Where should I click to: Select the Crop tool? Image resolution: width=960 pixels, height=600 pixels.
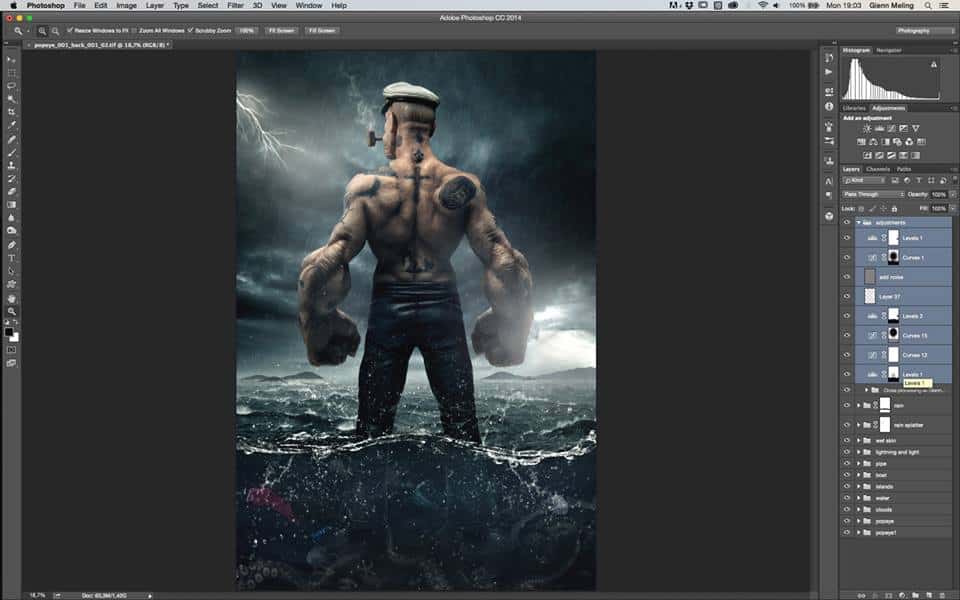click(12, 113)
